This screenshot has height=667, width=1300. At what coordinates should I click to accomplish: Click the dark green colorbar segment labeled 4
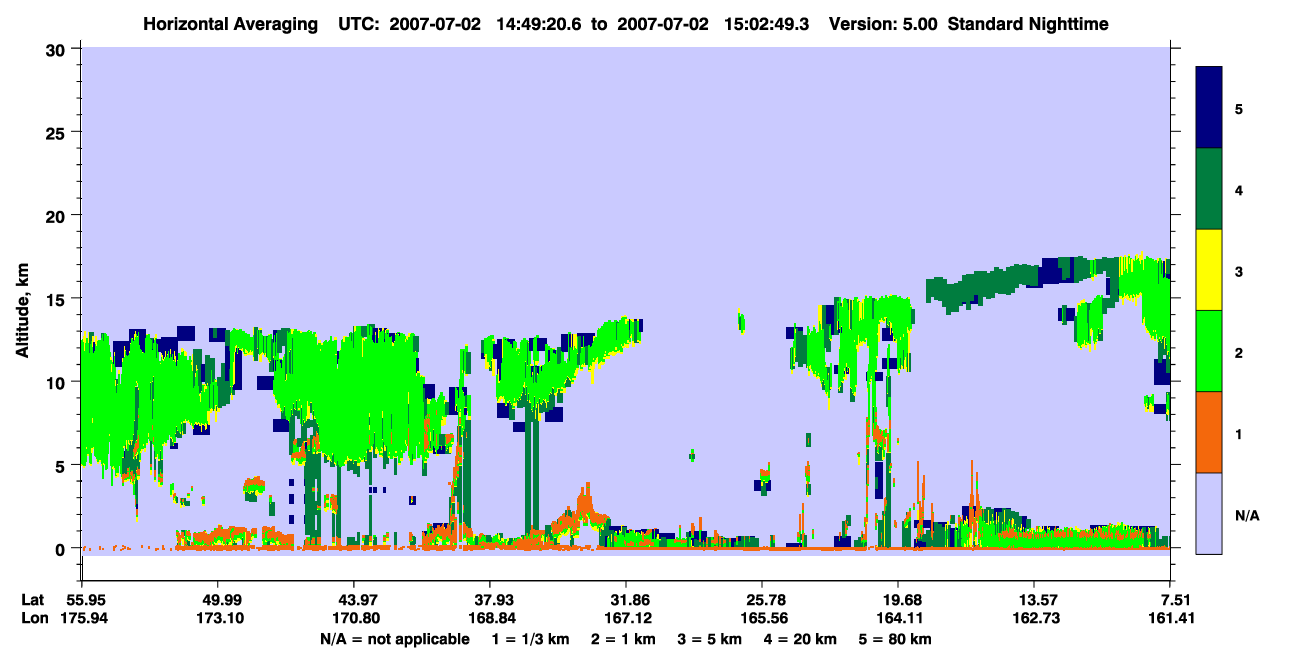tap(1209, 189)
